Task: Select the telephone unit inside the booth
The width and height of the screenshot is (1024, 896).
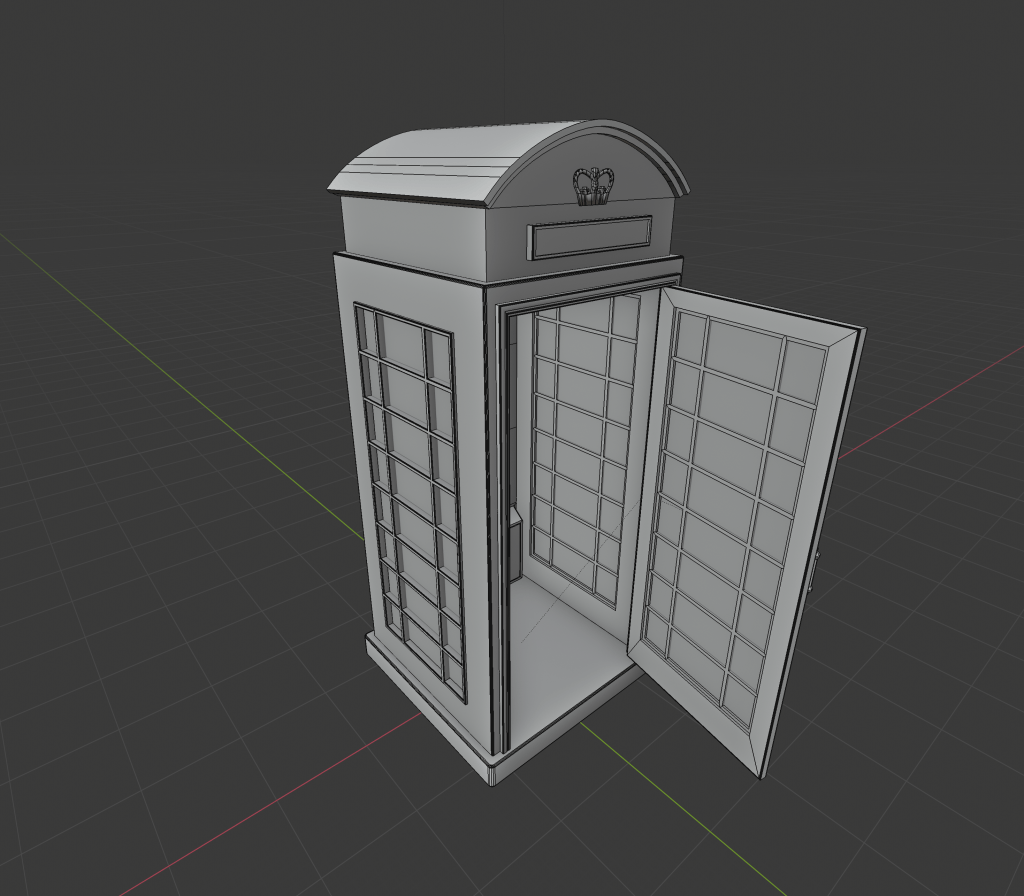Action: pyautogui.click(x=516, y=542)
